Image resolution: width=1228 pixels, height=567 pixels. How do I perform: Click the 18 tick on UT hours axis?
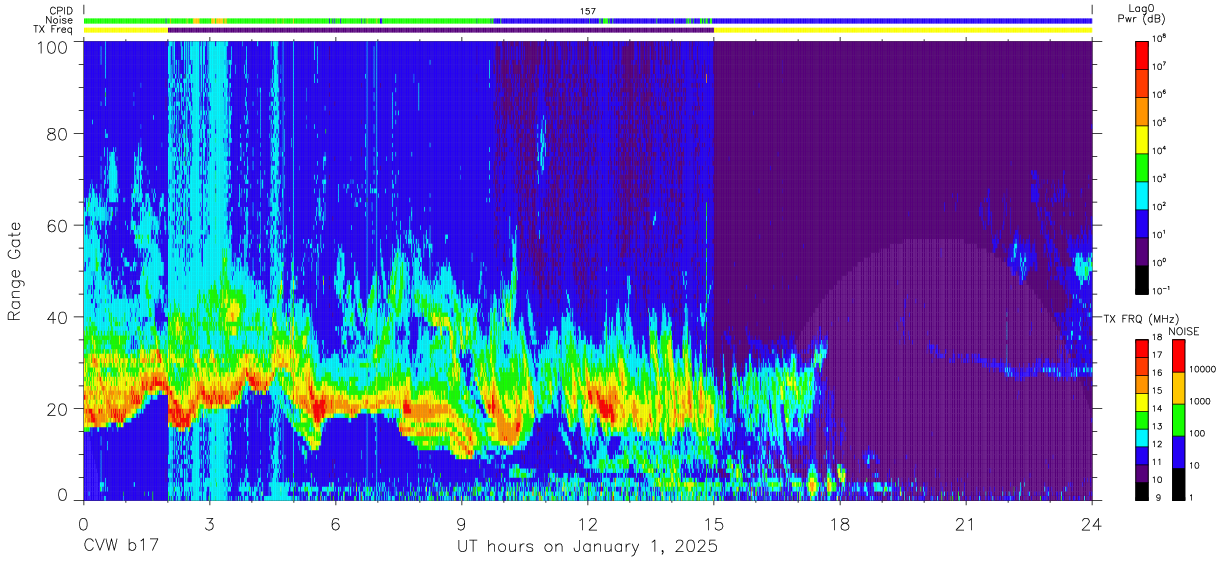tap(839, 523)
